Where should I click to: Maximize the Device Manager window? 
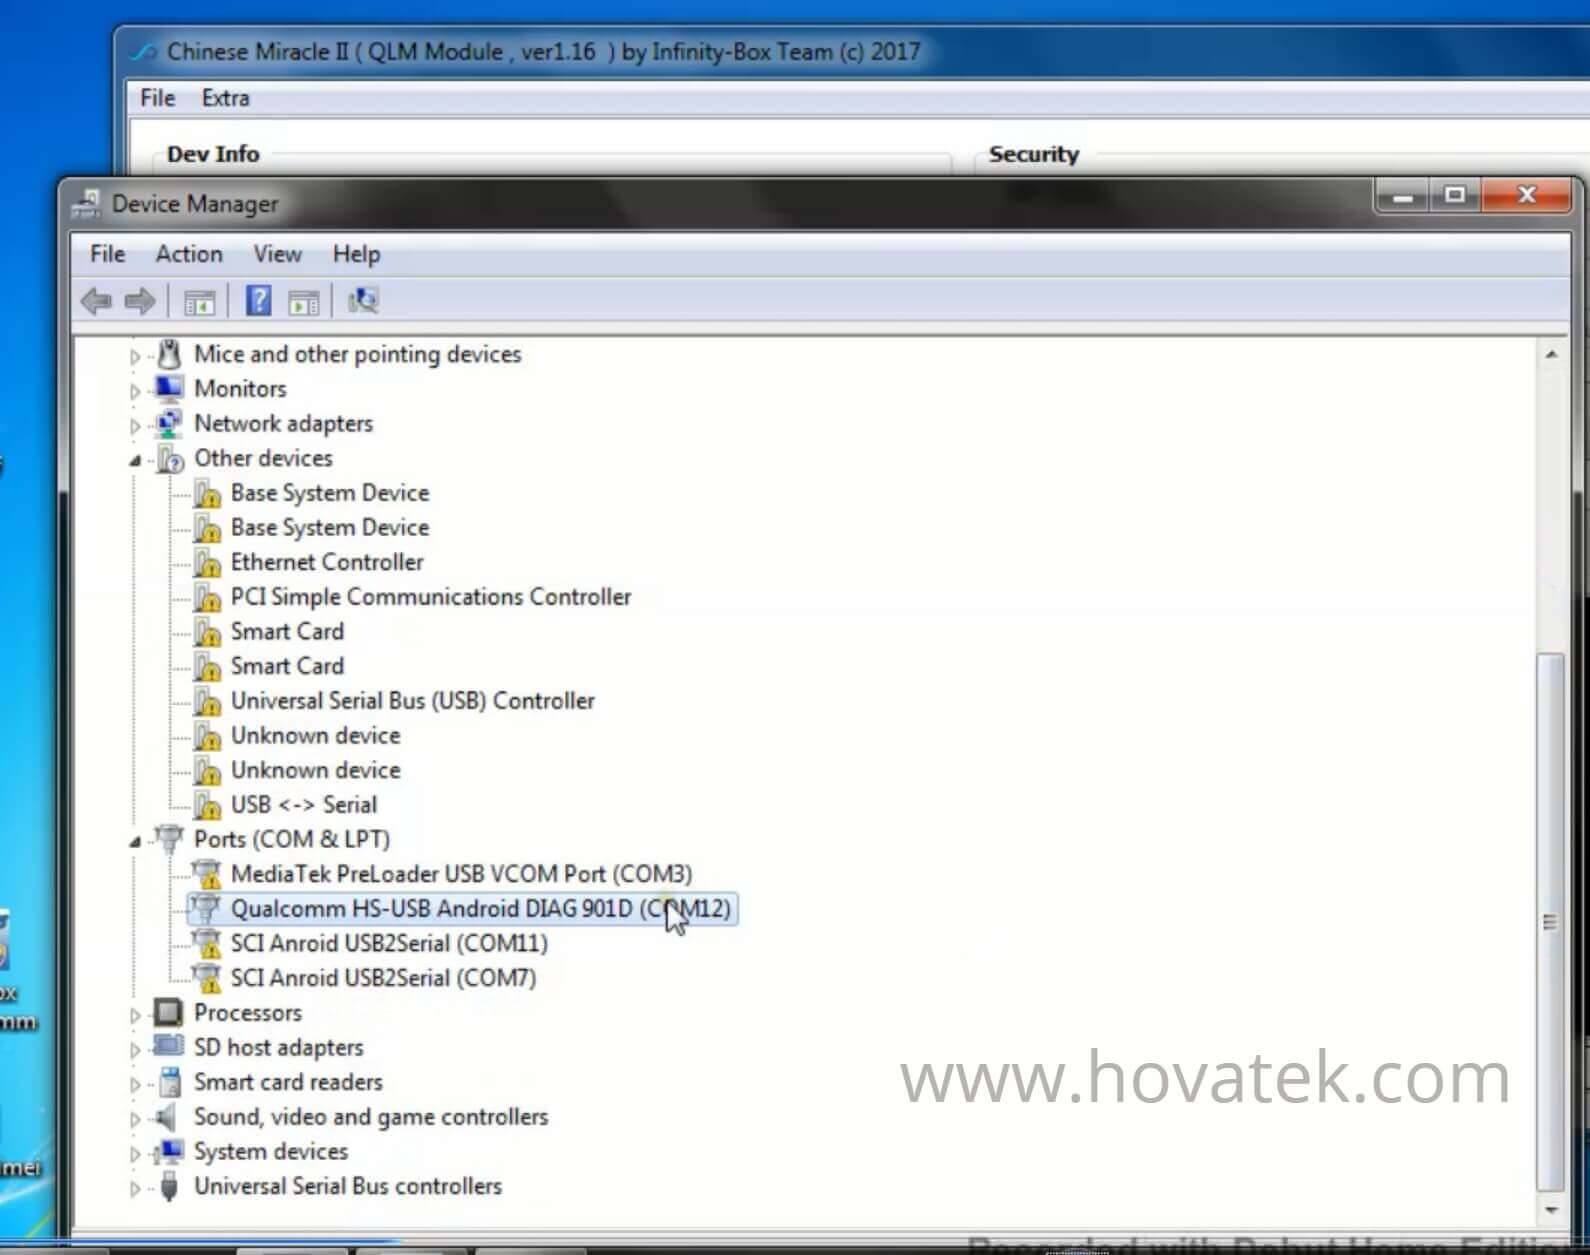click(1455, 195)
